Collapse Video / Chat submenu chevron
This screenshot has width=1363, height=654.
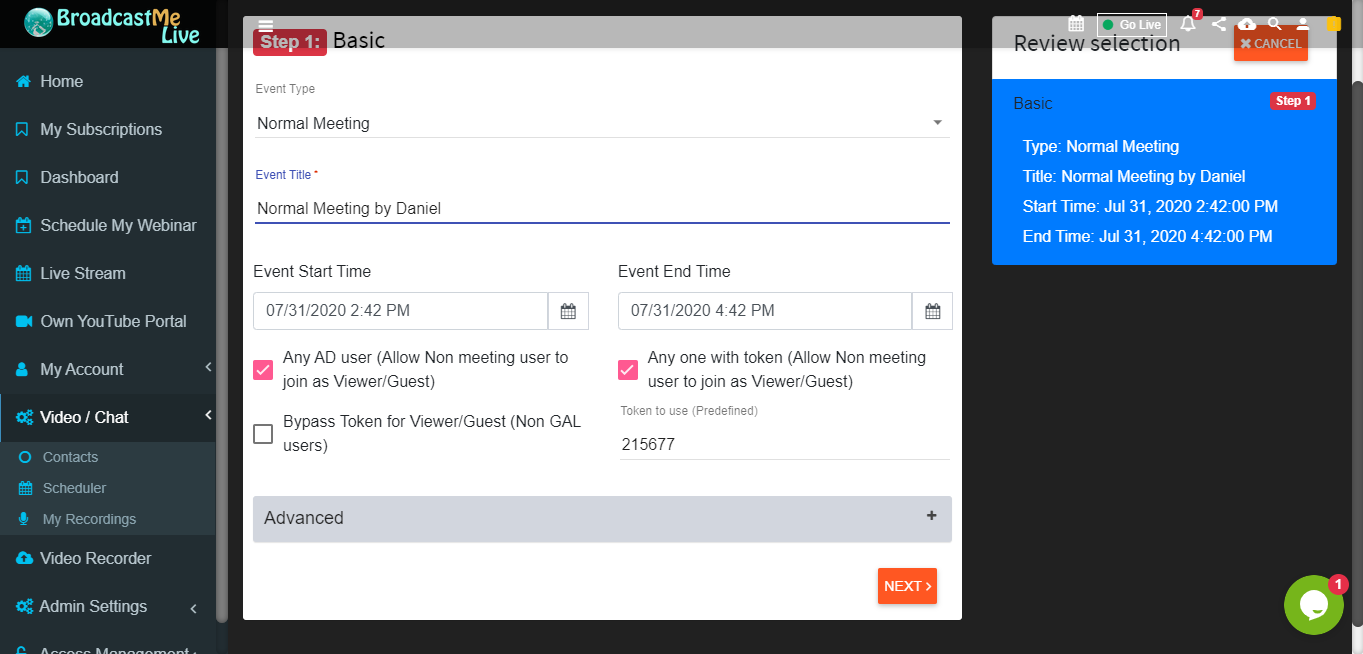coord(208,416)
